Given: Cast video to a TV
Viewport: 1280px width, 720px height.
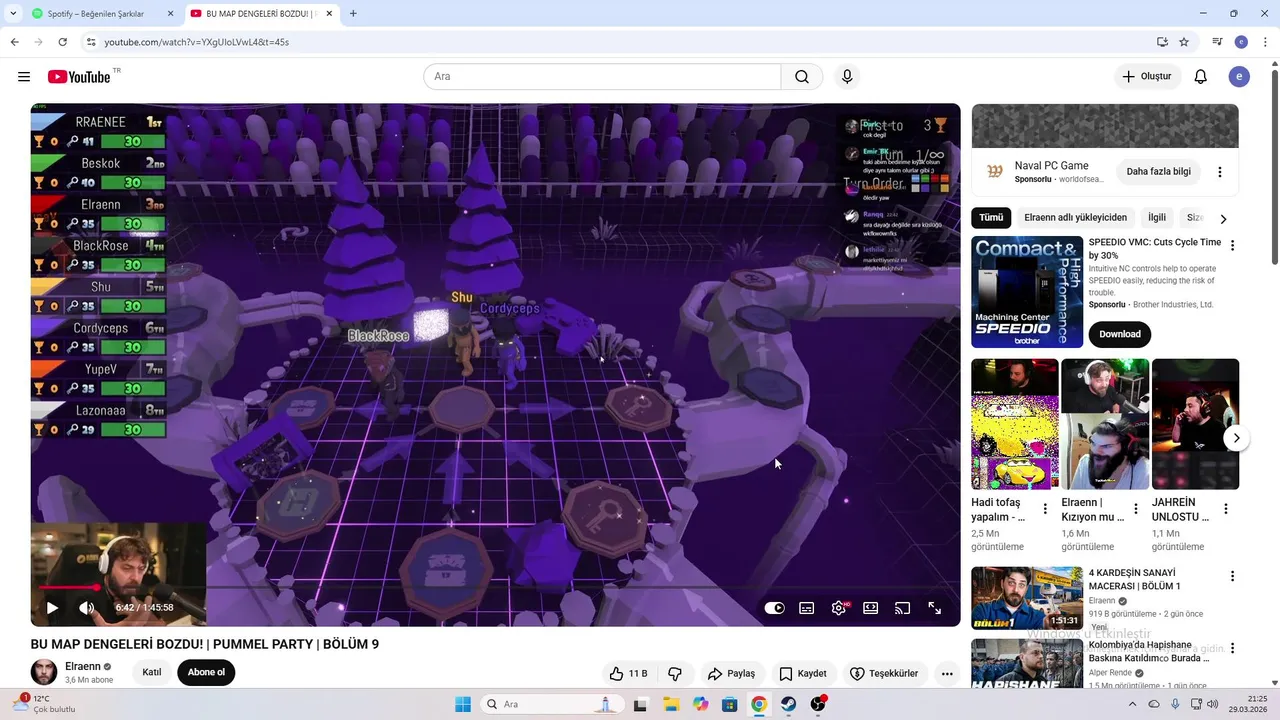Looking at the screenshot, I should (903, 608).
